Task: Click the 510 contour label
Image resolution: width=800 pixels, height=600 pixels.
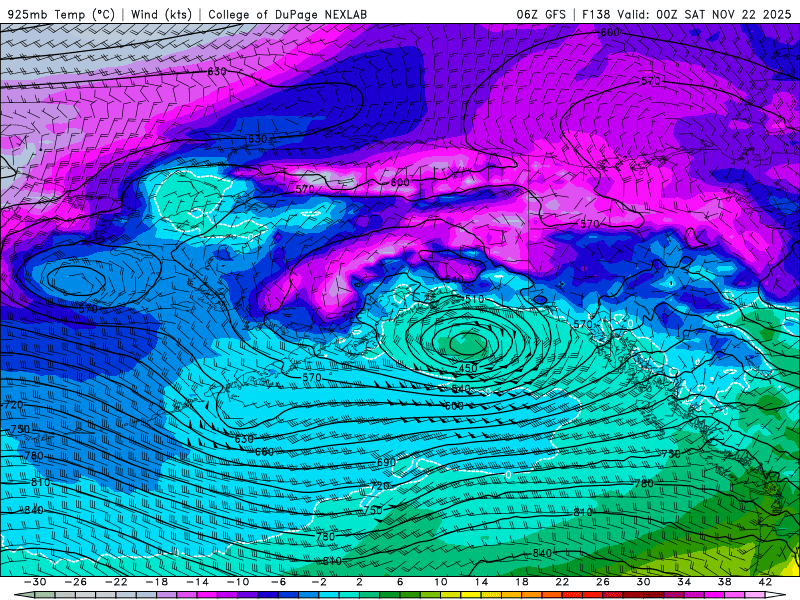Action: click(474, 299)
